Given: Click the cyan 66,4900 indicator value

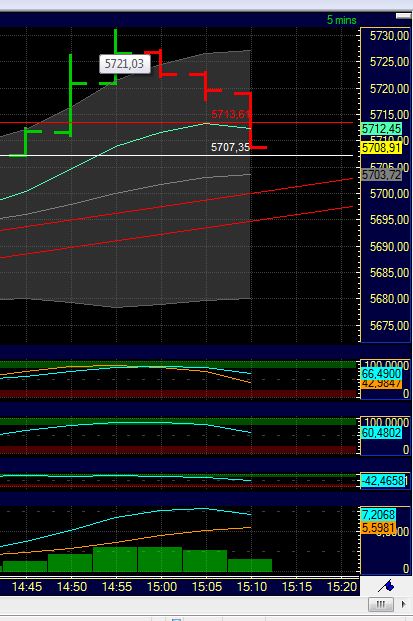Looking at the screenshot, I should coord(381,373).
